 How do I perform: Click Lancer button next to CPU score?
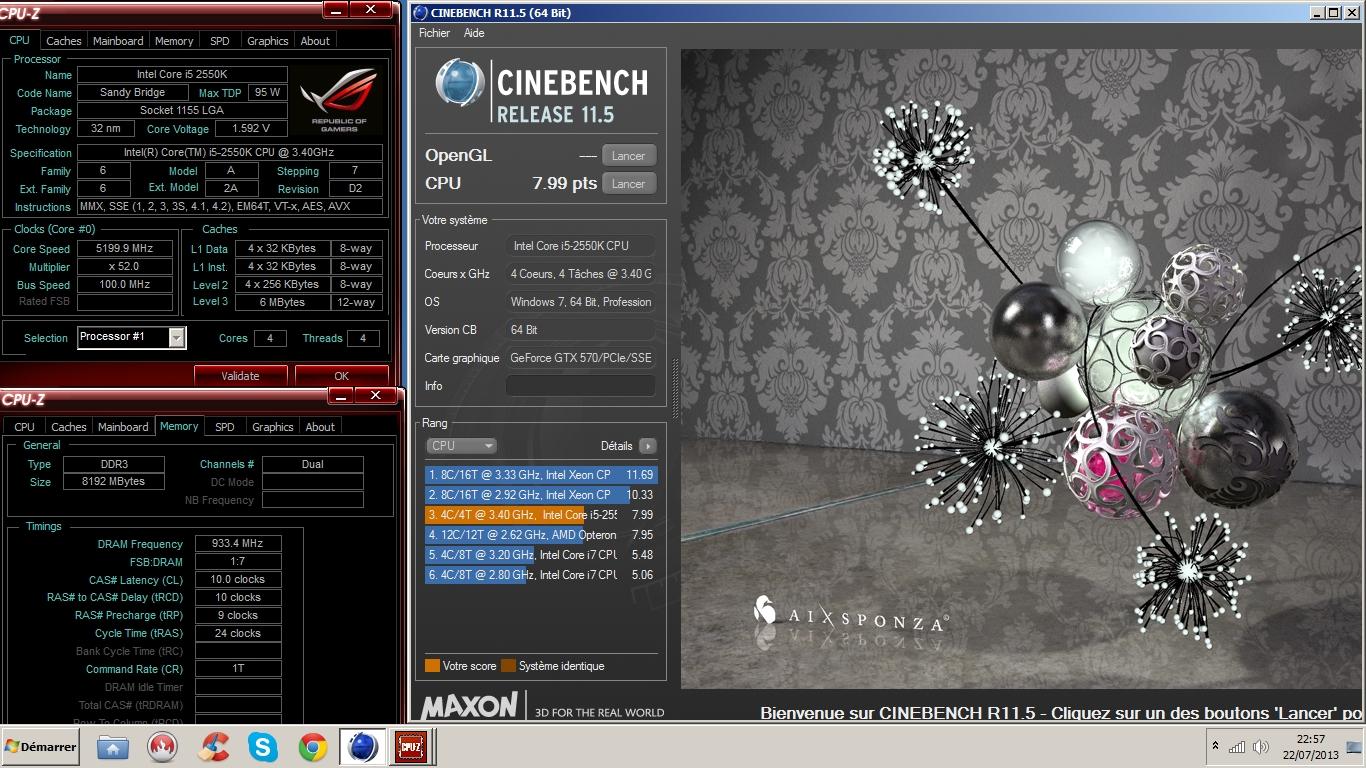[629, 184]
